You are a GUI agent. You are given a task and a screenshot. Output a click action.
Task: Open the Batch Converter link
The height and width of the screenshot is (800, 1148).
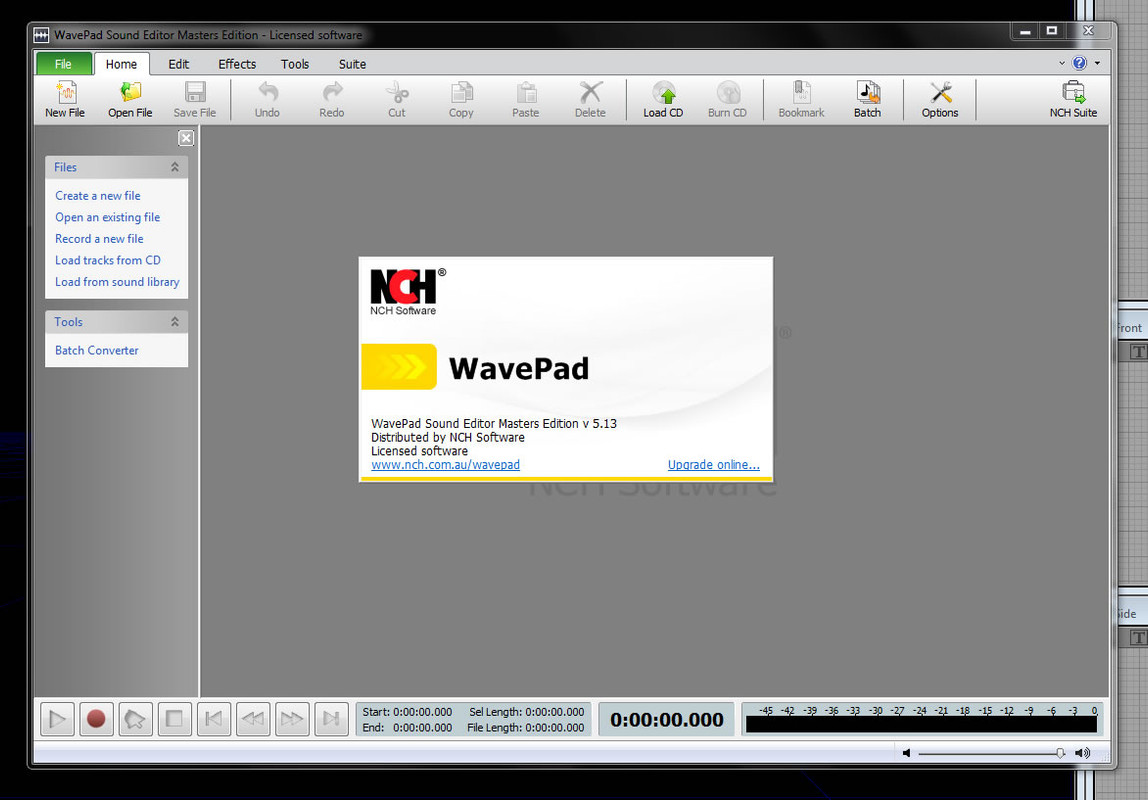coord(97,350)
